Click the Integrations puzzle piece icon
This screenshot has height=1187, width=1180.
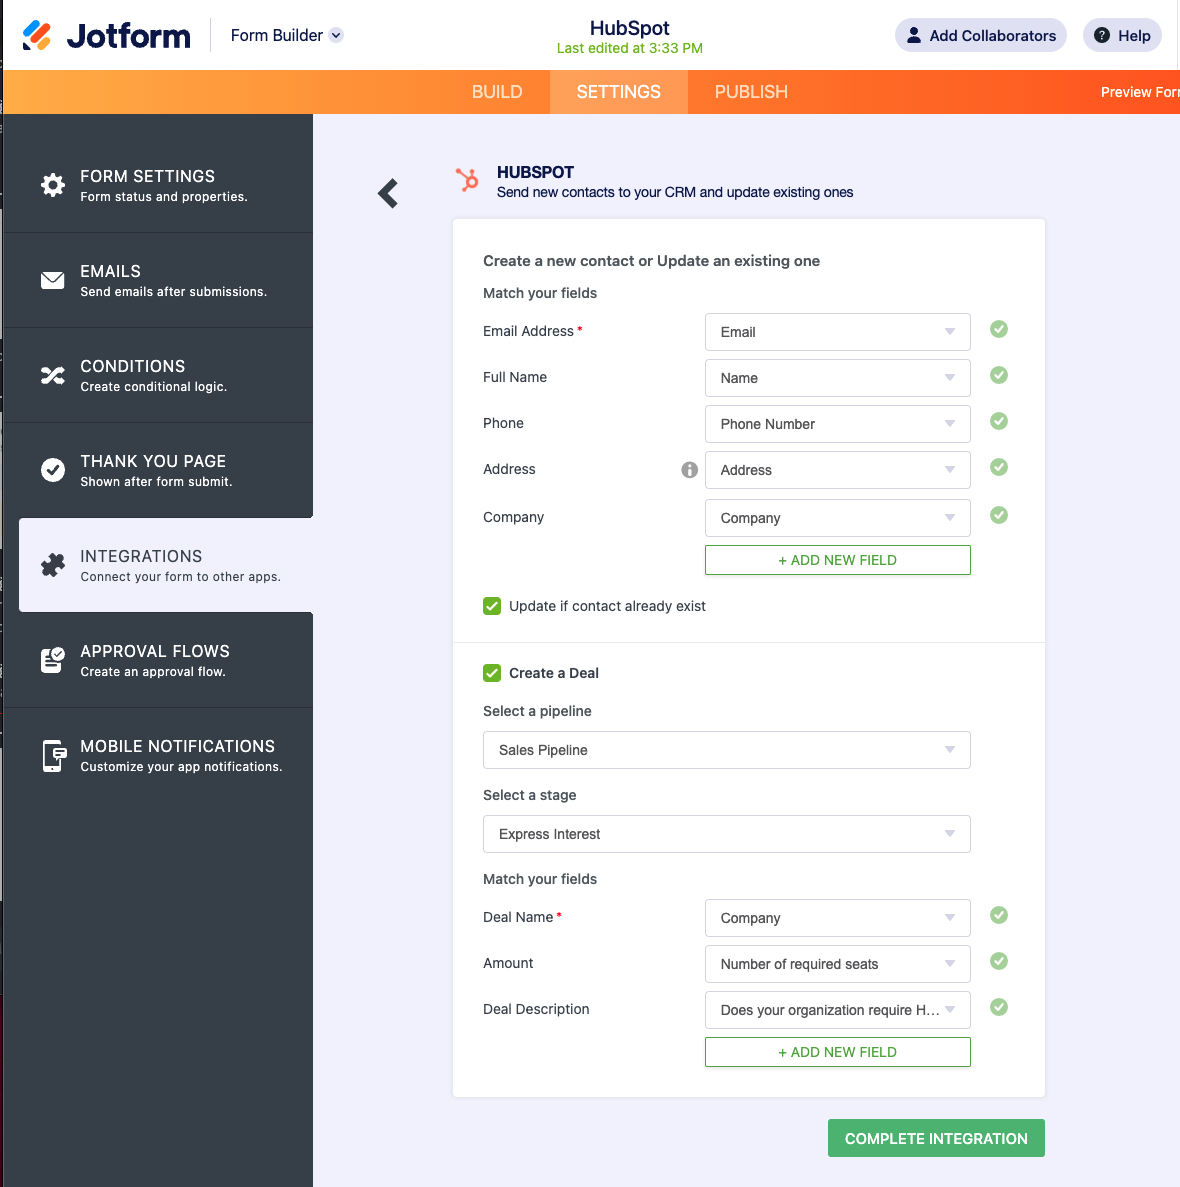(x=53, y=565)
